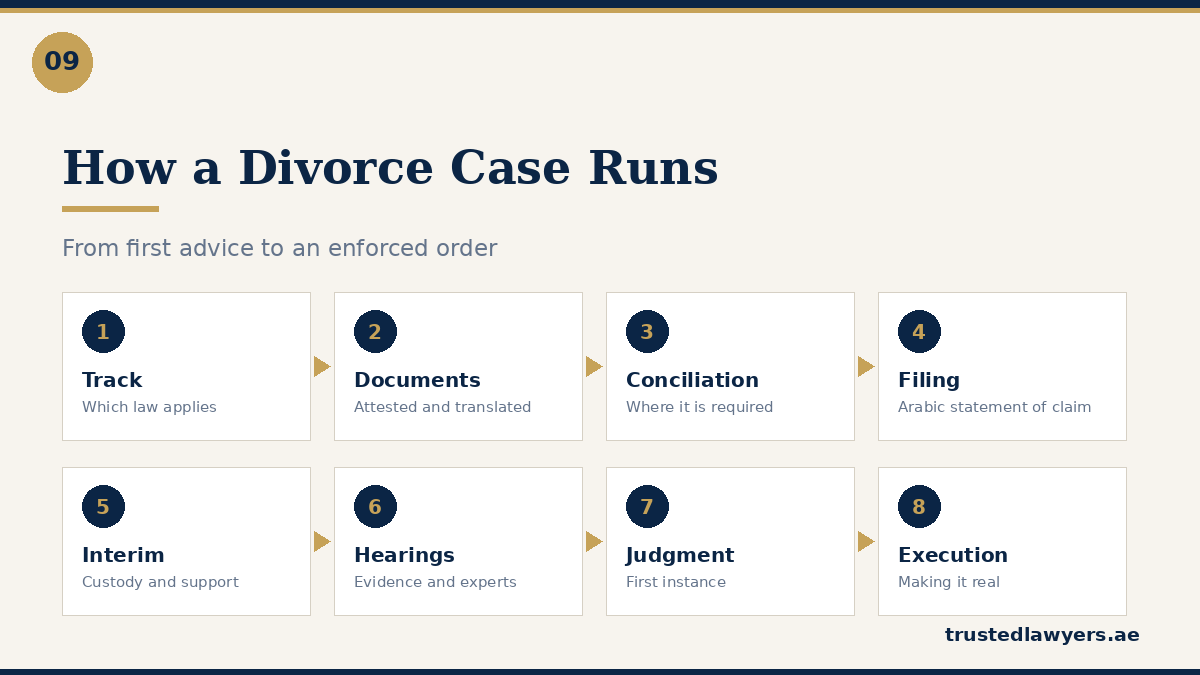Click the 'Conciliation' heading
1200x675 pixels.
(x=692, y=380)
